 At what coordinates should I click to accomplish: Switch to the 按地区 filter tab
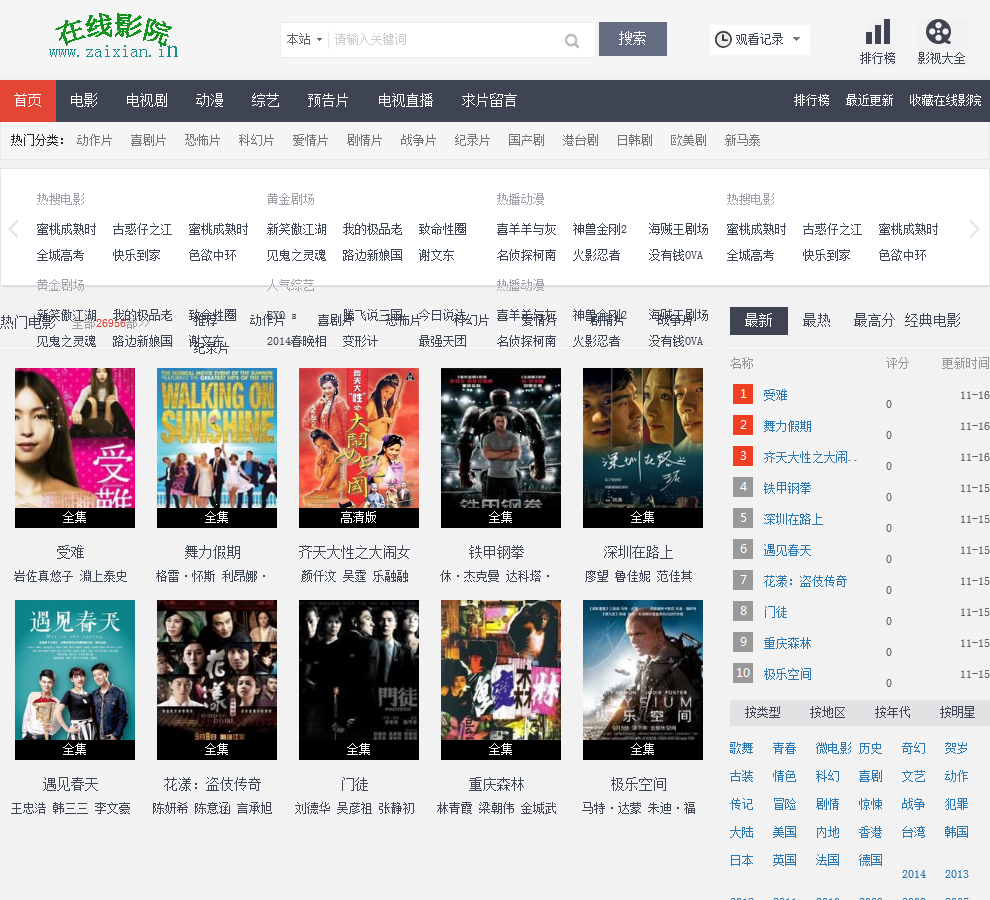(827, 712)
